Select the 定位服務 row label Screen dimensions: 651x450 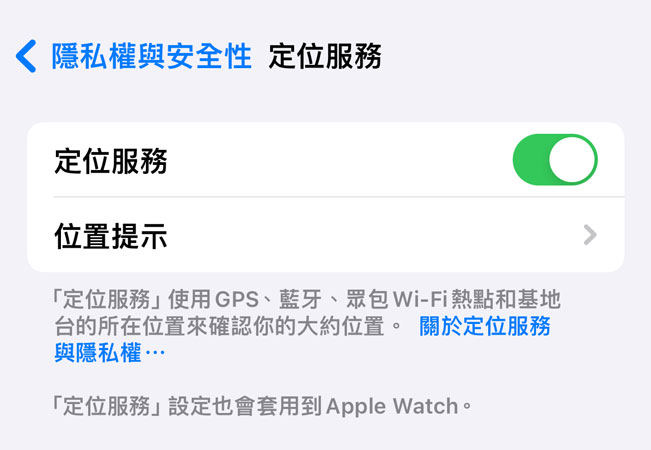coord(111,161)
